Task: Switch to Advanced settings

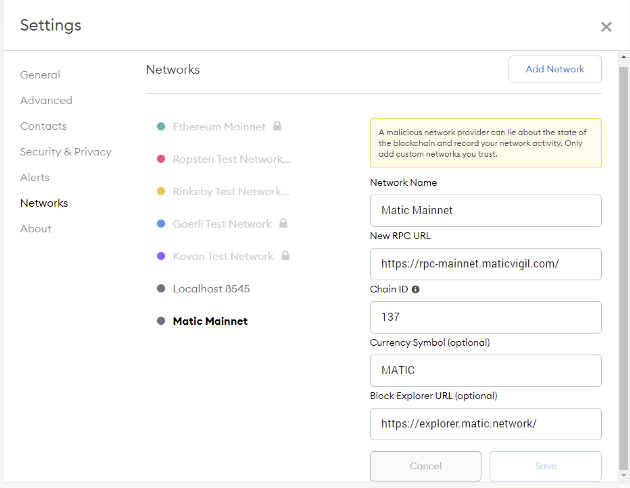Action: click(46, 100)
